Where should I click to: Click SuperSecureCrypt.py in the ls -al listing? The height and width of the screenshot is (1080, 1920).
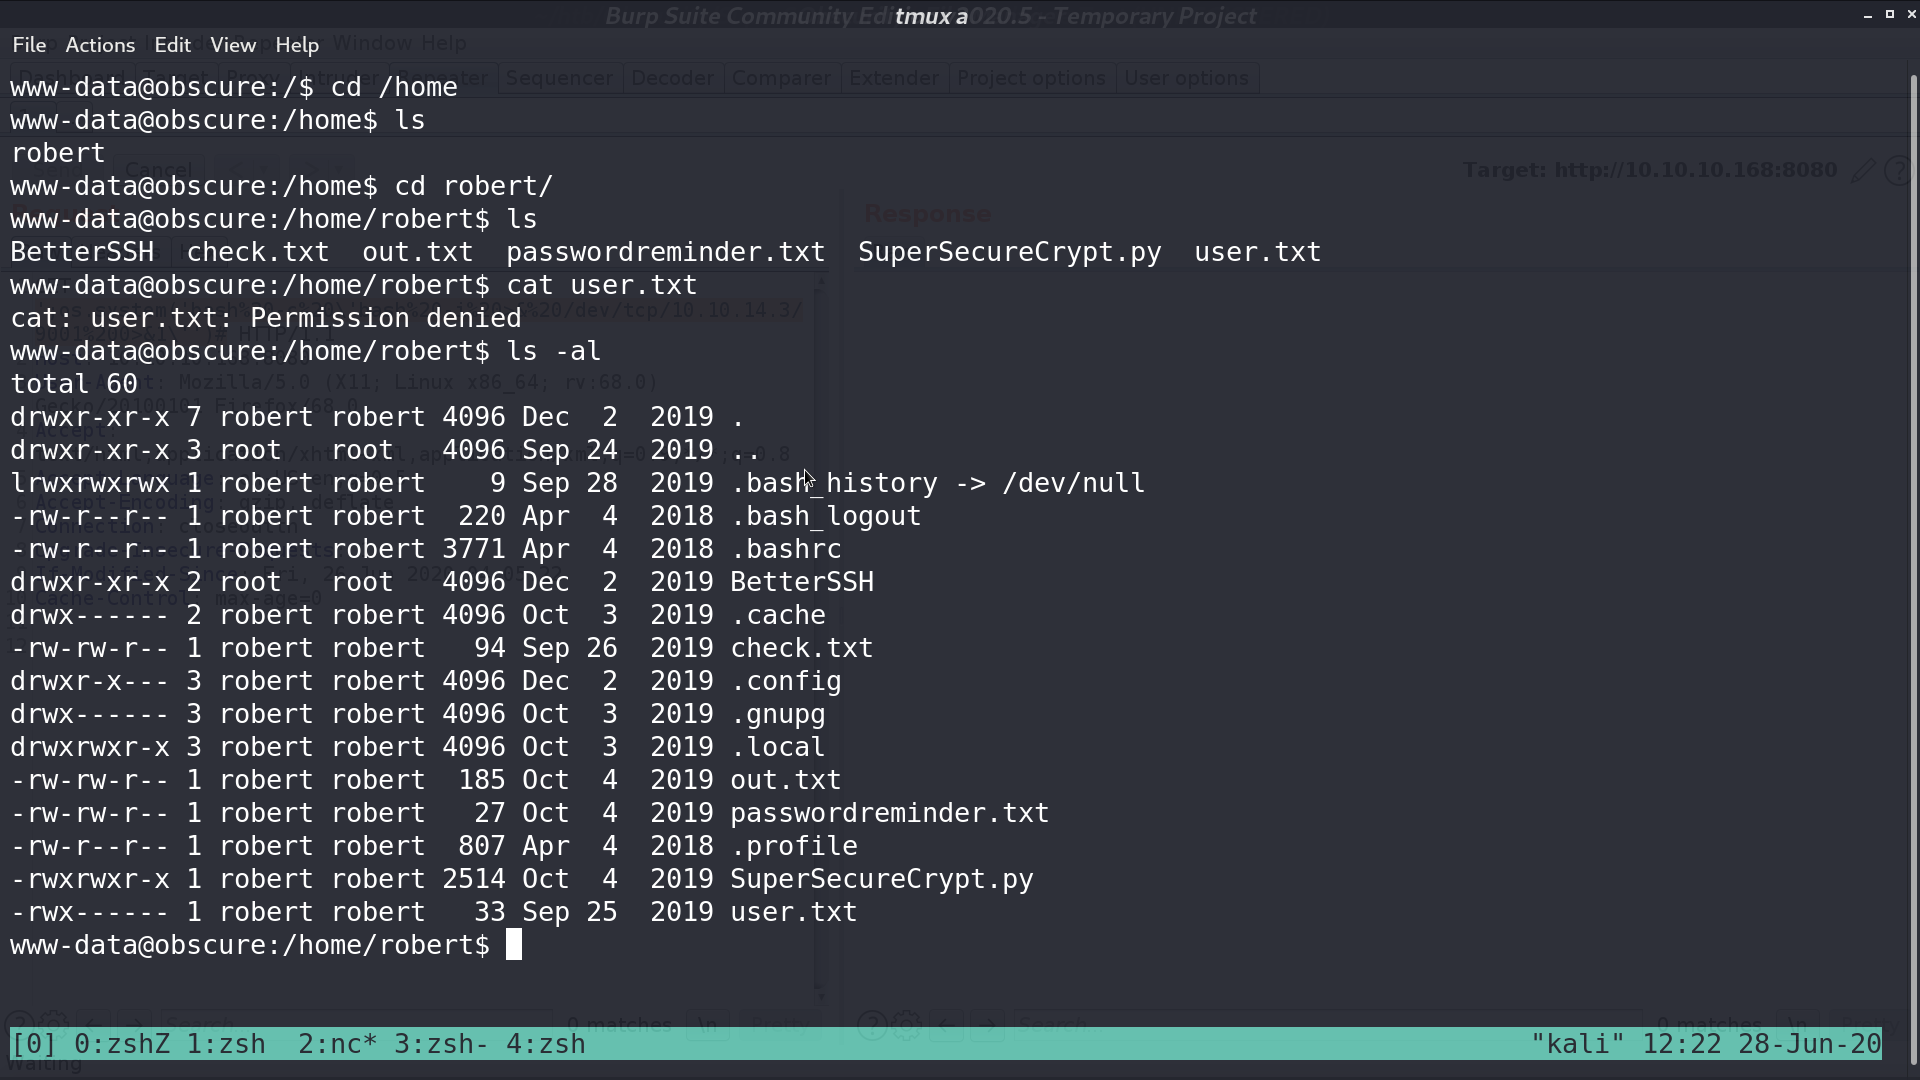[x=882, y=879]
